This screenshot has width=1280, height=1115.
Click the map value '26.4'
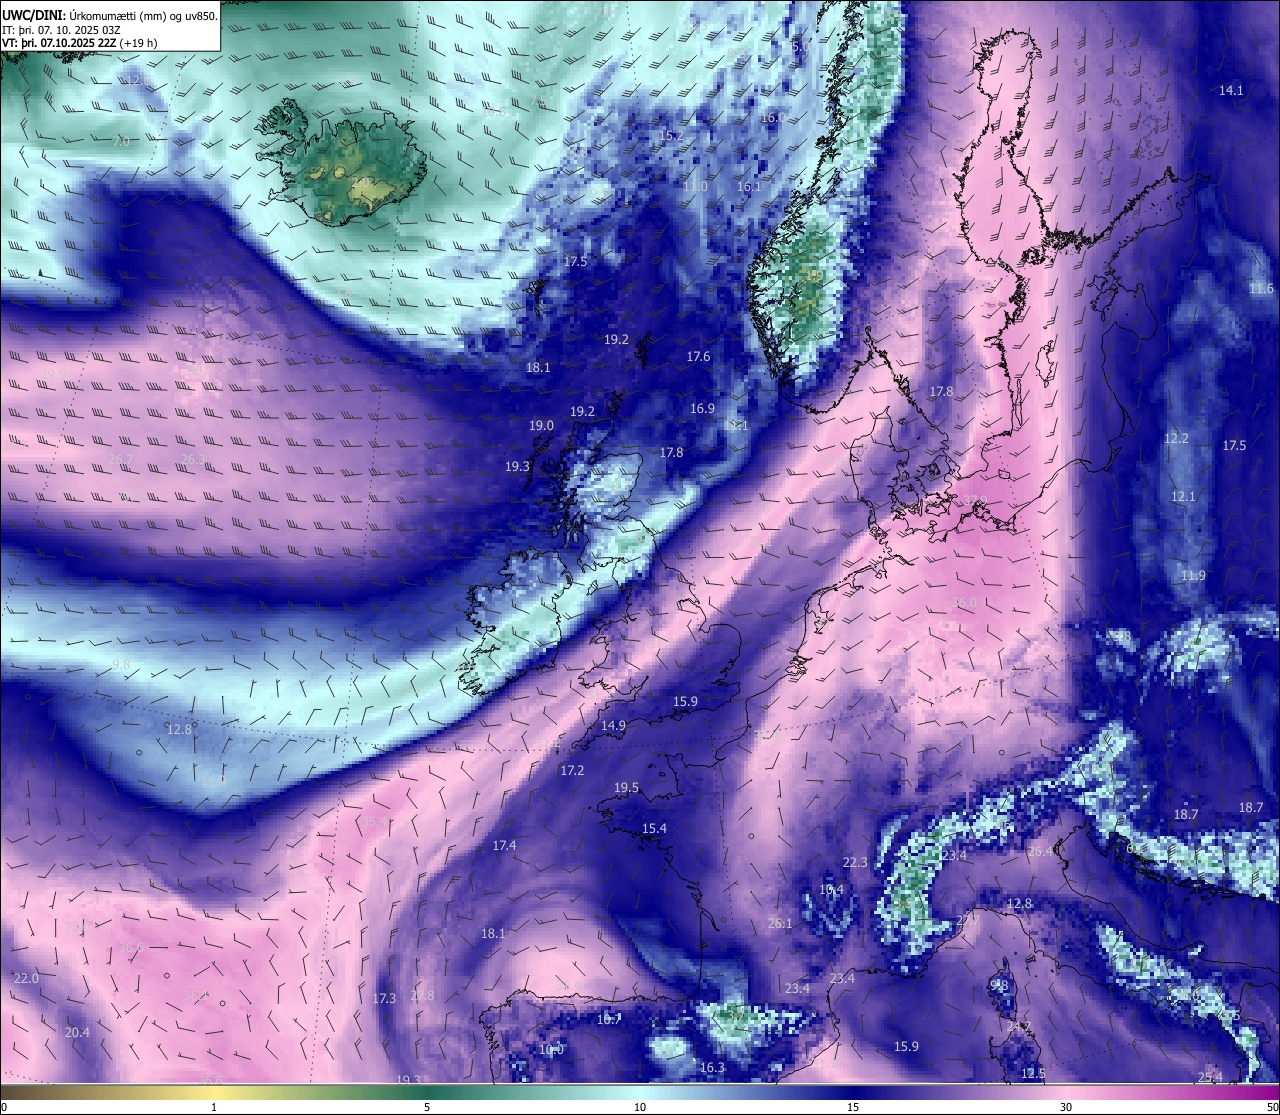[1040, 851]
